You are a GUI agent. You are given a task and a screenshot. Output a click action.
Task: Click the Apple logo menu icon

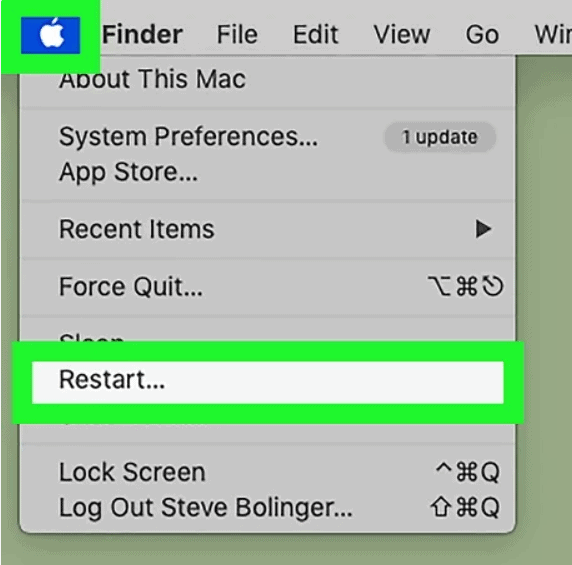click(51, 35)
